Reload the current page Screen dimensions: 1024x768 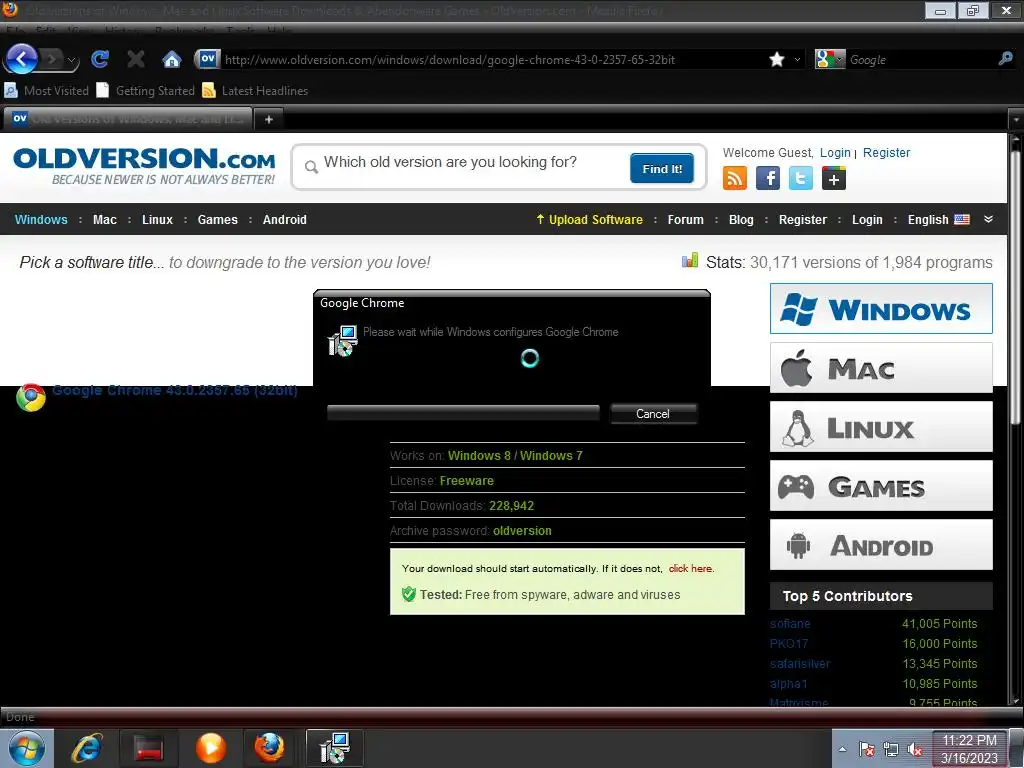tap(100, 59)
